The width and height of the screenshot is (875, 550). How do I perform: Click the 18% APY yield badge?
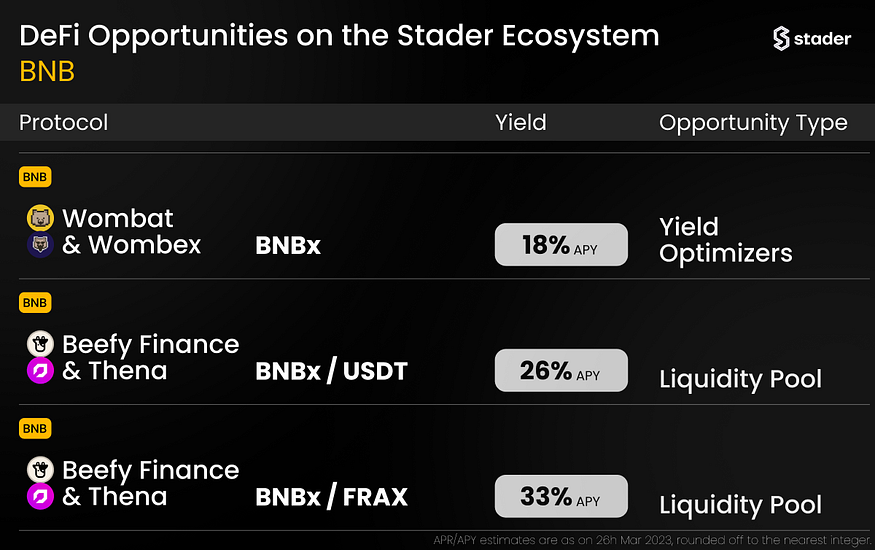561,244
